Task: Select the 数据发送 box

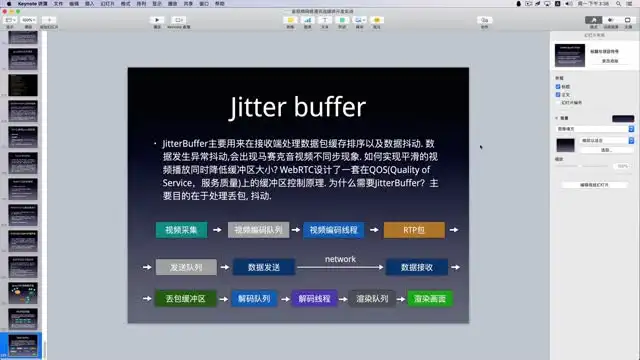Action: pos(264,267)
